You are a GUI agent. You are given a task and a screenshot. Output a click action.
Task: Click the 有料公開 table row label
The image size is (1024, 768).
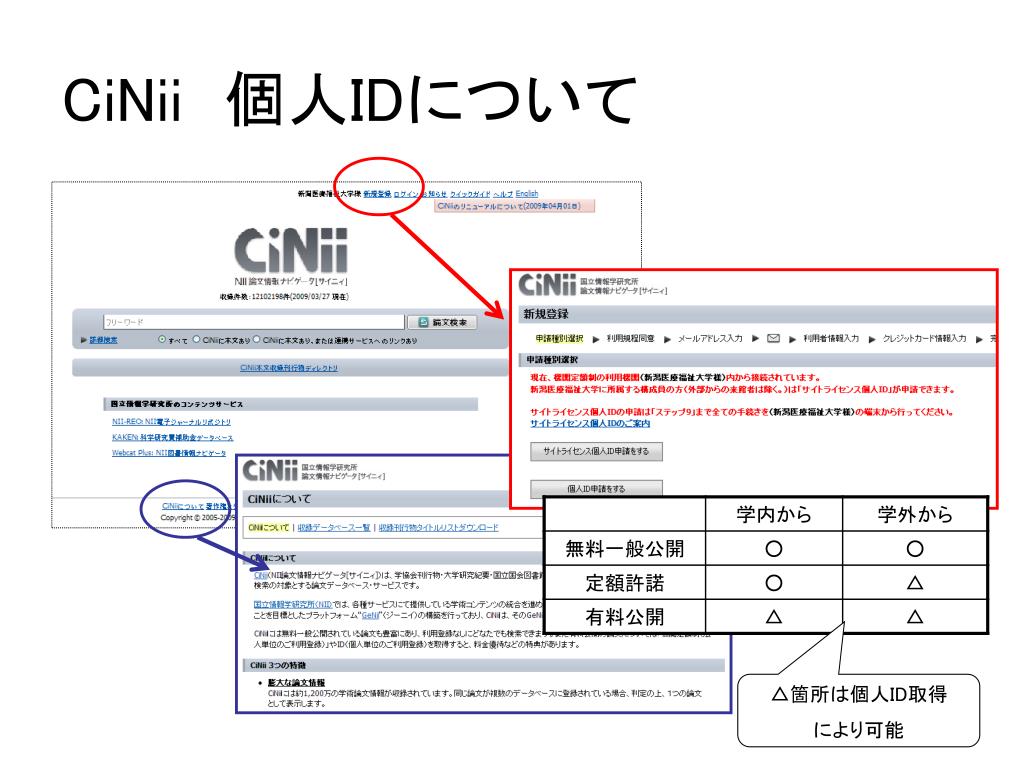[x=624, y=616]
